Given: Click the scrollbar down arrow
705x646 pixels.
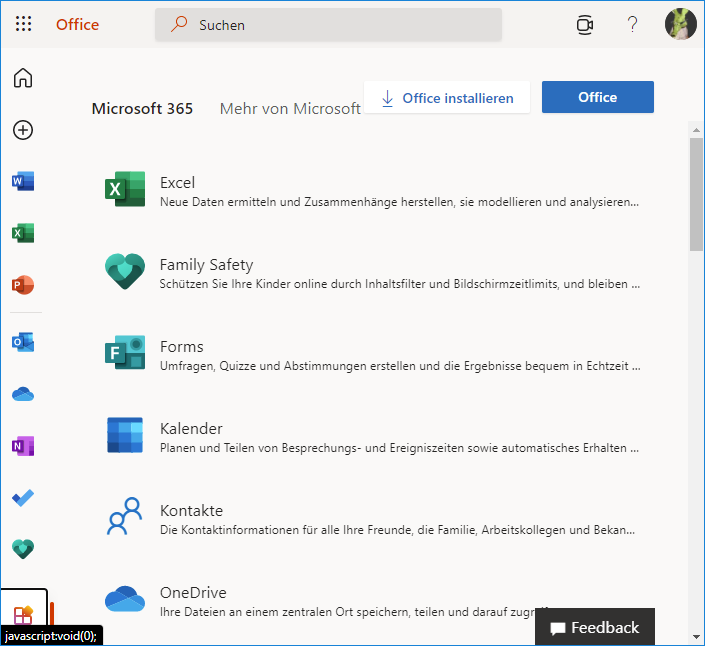Looking at the screenshot, I should (696, 637).
